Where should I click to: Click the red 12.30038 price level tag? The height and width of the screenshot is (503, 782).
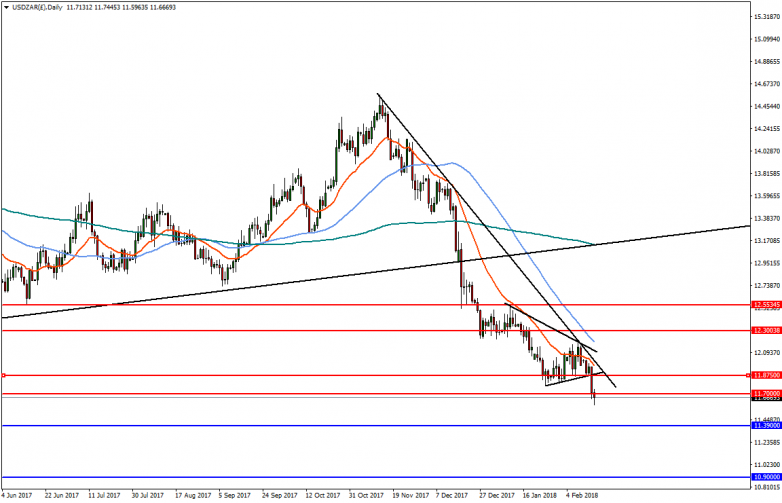(x=766, y=330)
